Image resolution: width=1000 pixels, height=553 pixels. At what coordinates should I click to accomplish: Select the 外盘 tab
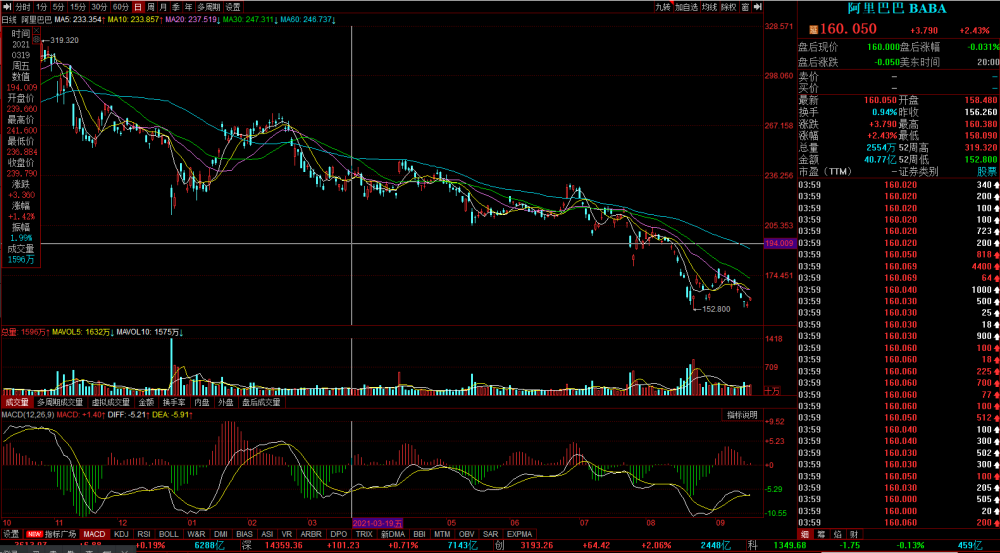[x=225, y=402]
